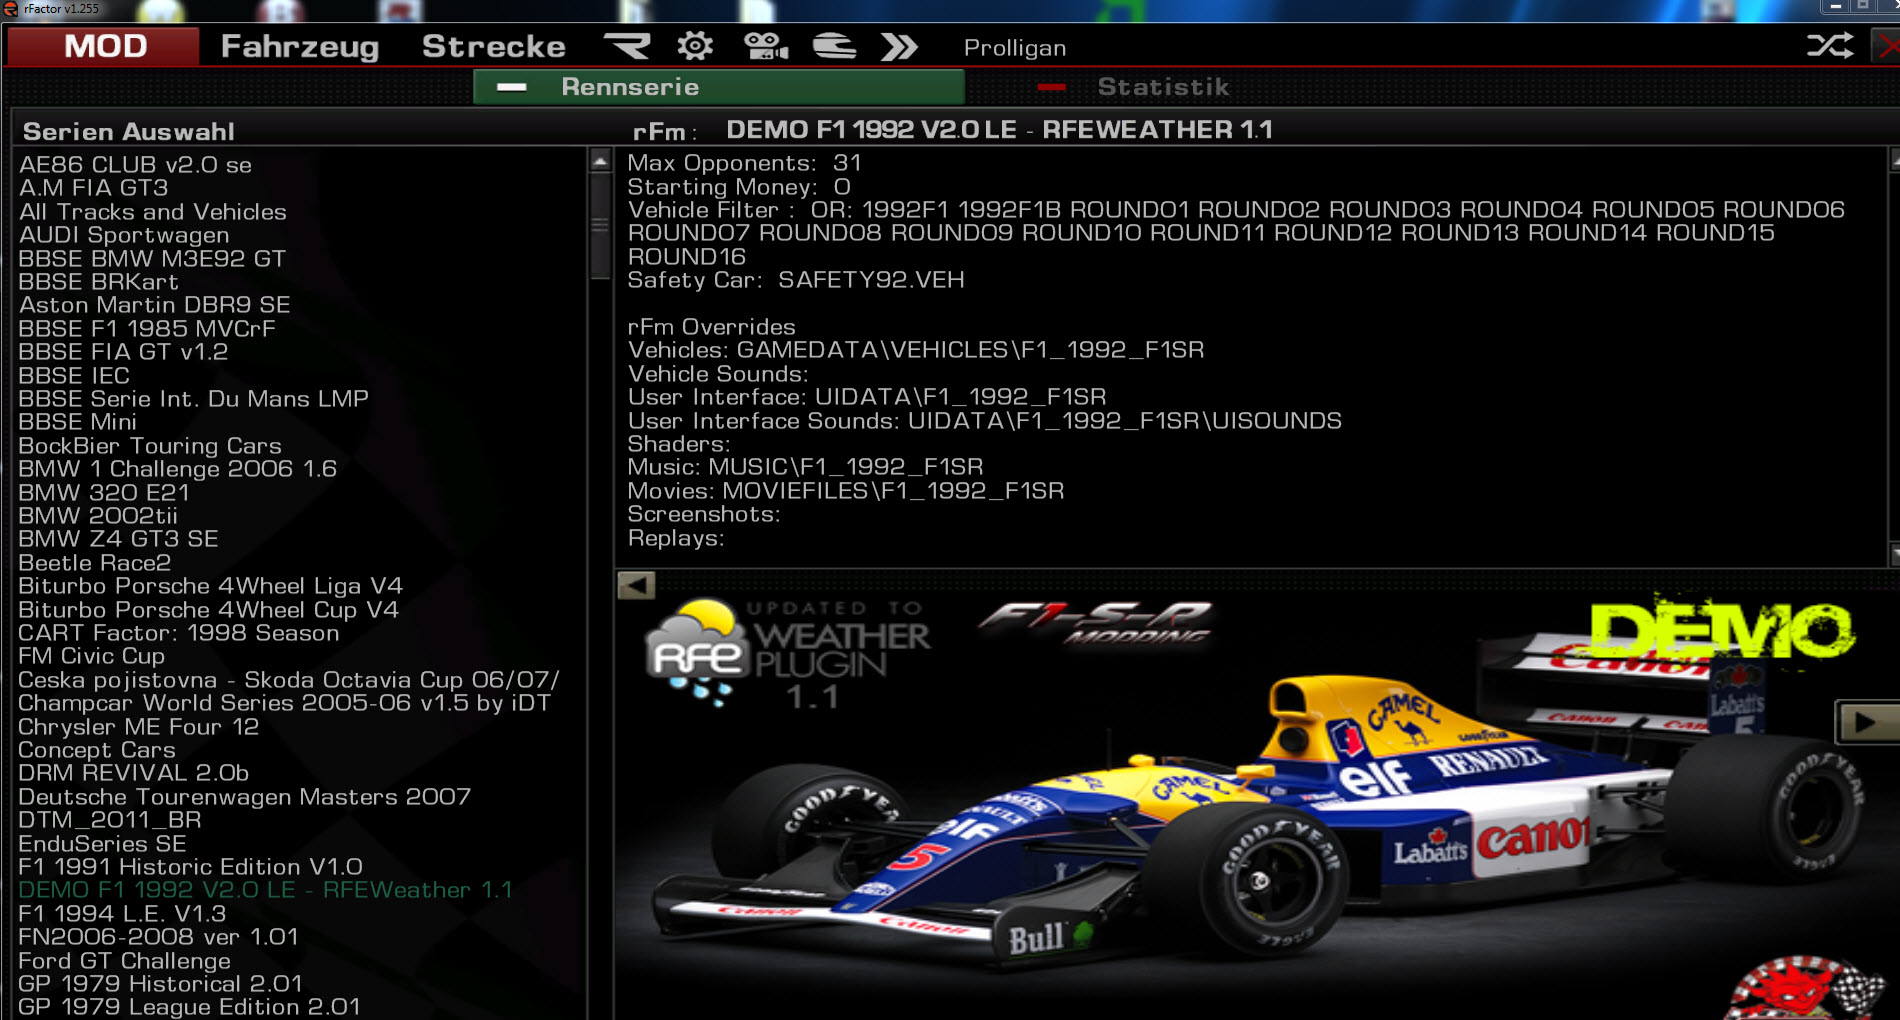Click the Prolligan player name
Image resolution: width=1900 pixels, height=1020 pixels.
(1014, 48)
